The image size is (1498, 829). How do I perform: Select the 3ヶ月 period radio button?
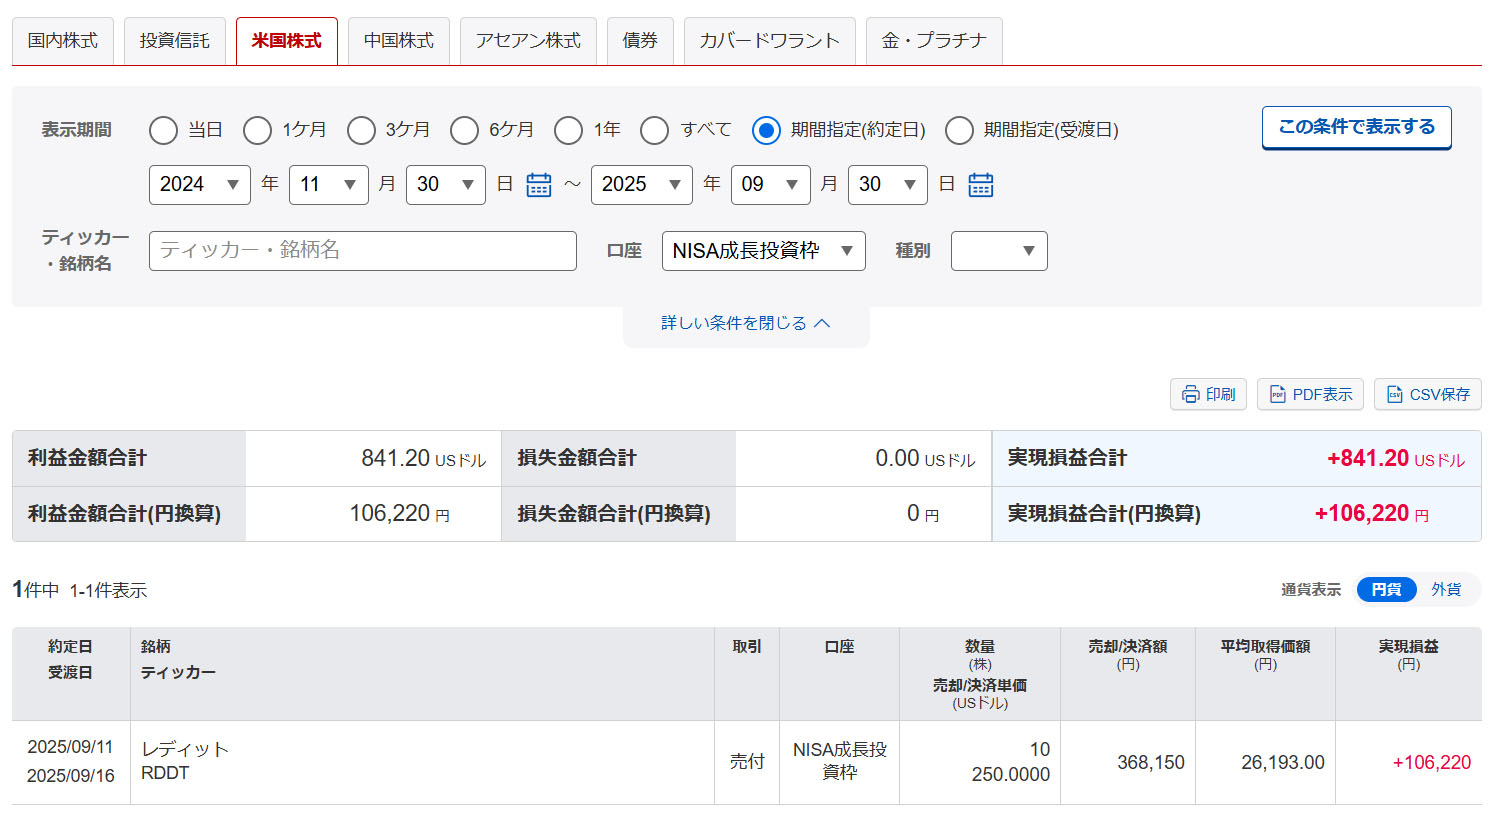361,130
